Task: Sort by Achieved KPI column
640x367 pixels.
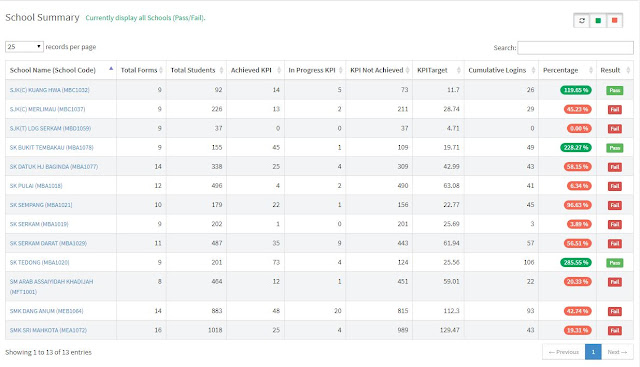Action: [x=256, y=70]
